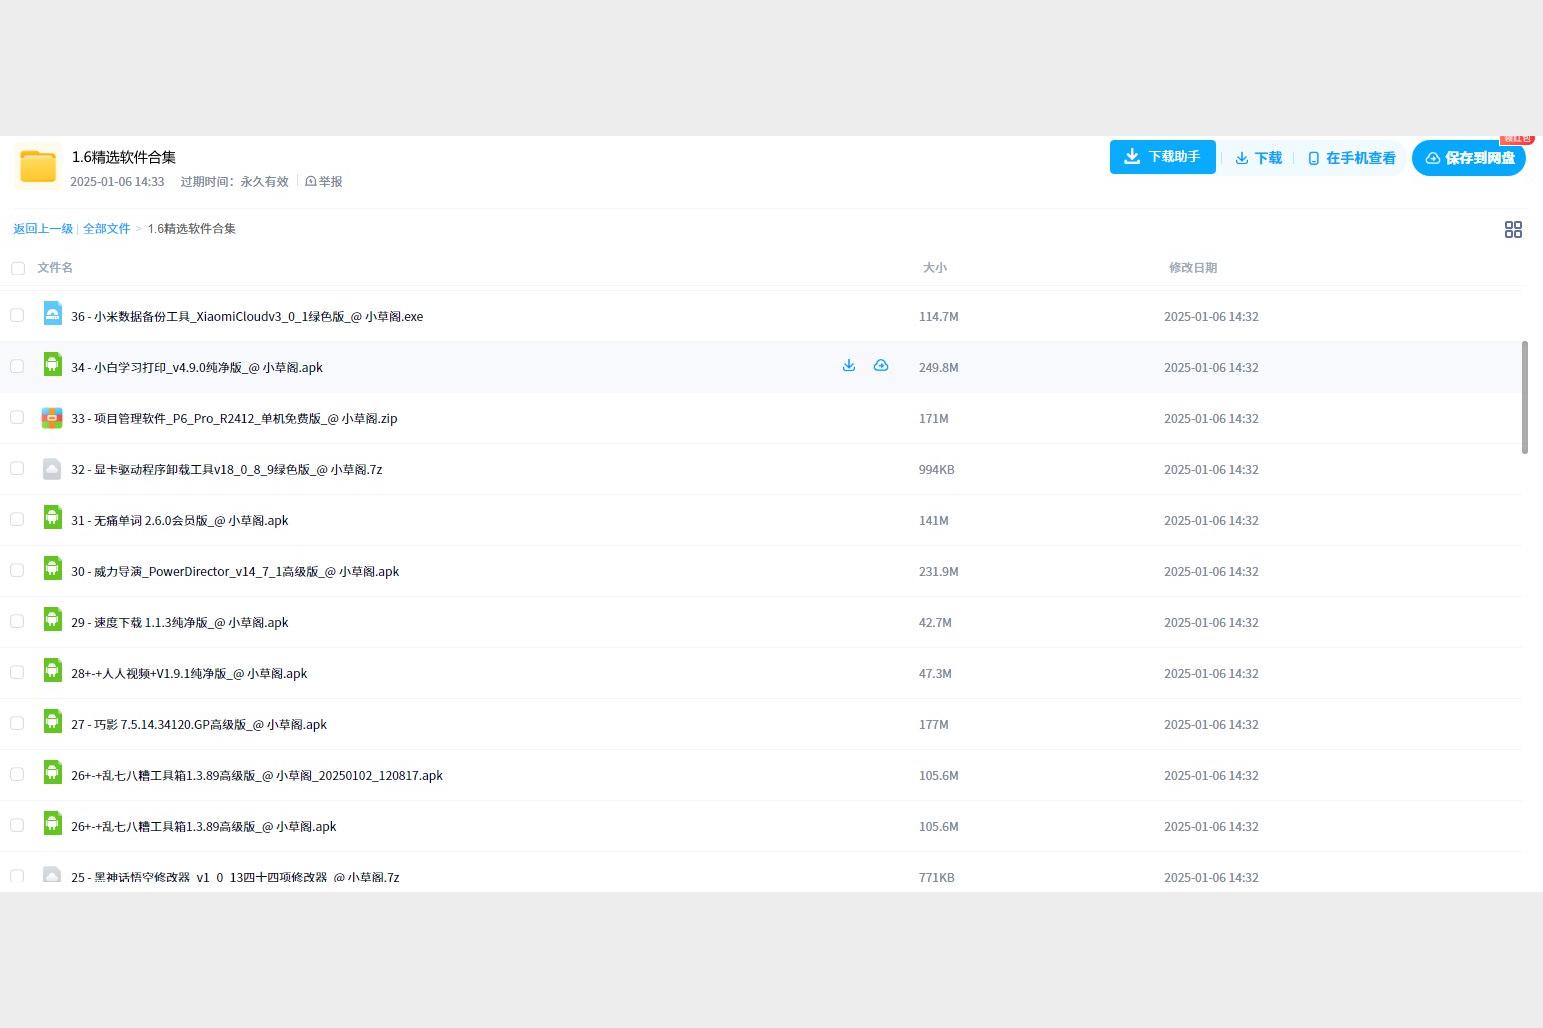Click apk icon for 29 - 速度下载
Screen dimensions: 1543x1028
[x=52, y=620]
